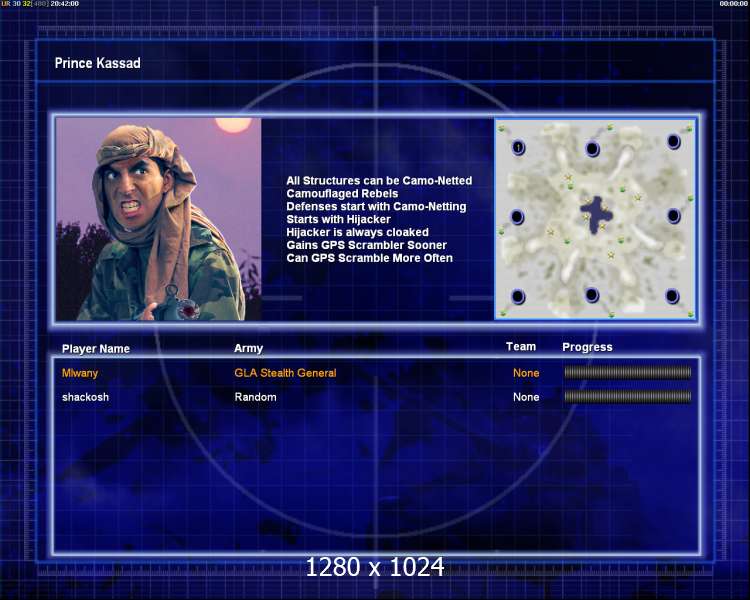
Task: Select top-center start position on the minimap
Action: [592, 149]
